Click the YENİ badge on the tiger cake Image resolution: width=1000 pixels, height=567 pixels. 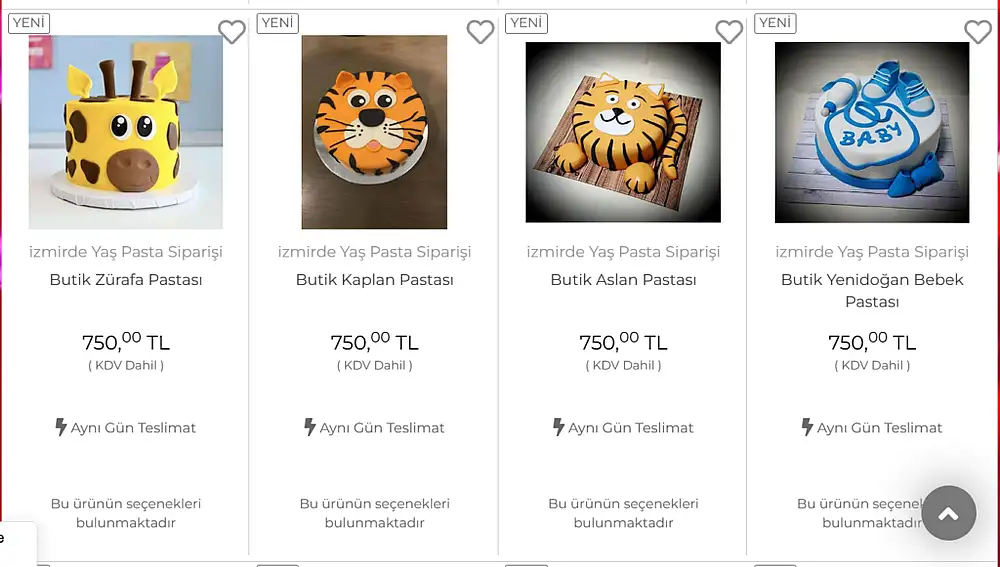tap(277, 23)
